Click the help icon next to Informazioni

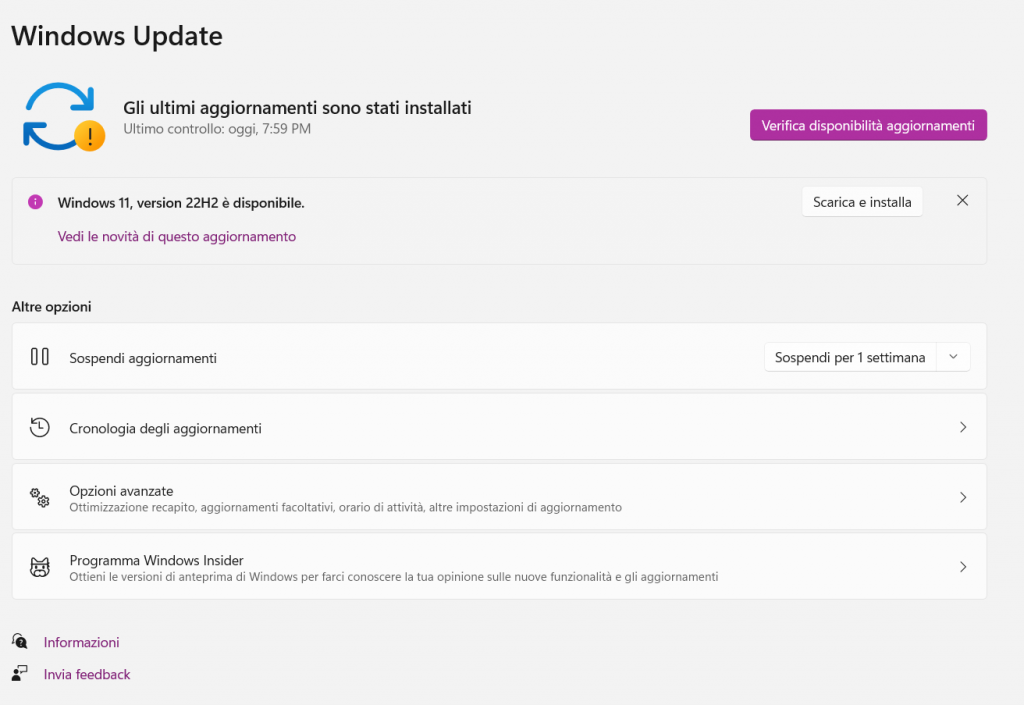20,641
